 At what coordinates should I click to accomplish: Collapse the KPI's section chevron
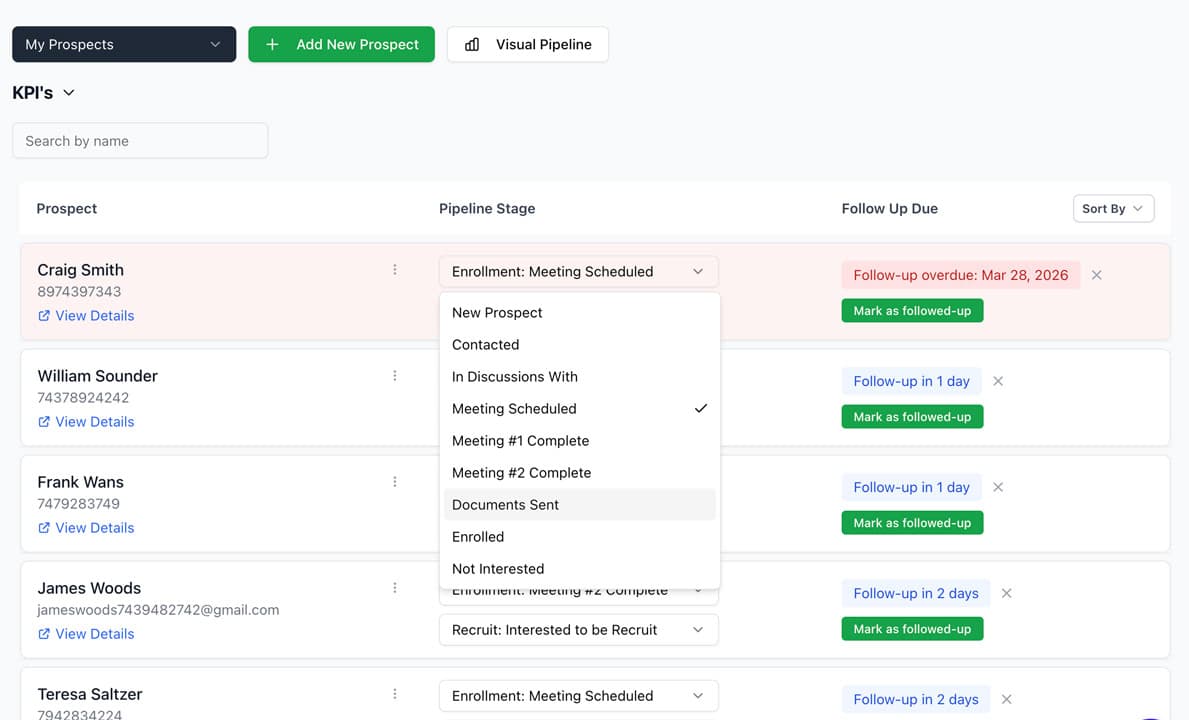click(x=69, y=92)
